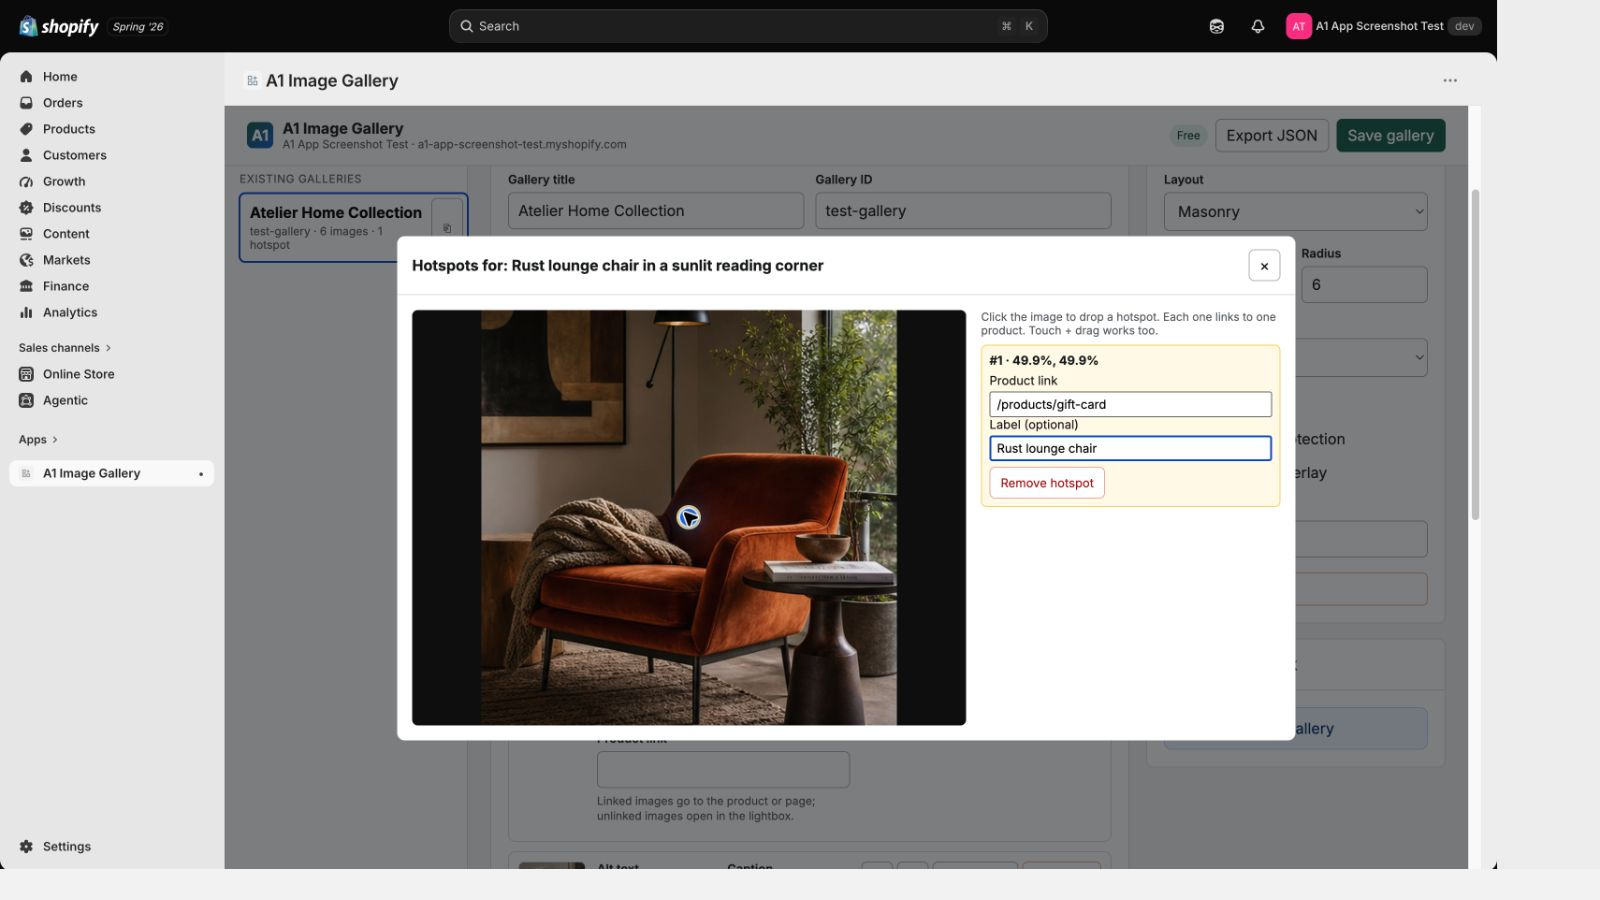The width and height of the screenshot is (1600, 900).
Task: Click the Orders icon in sidebar
Action: [x=26, y=103]
